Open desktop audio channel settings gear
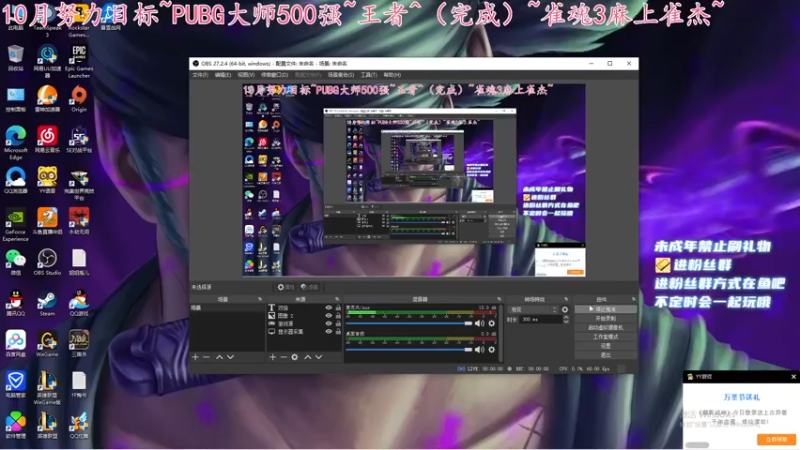 491,349
